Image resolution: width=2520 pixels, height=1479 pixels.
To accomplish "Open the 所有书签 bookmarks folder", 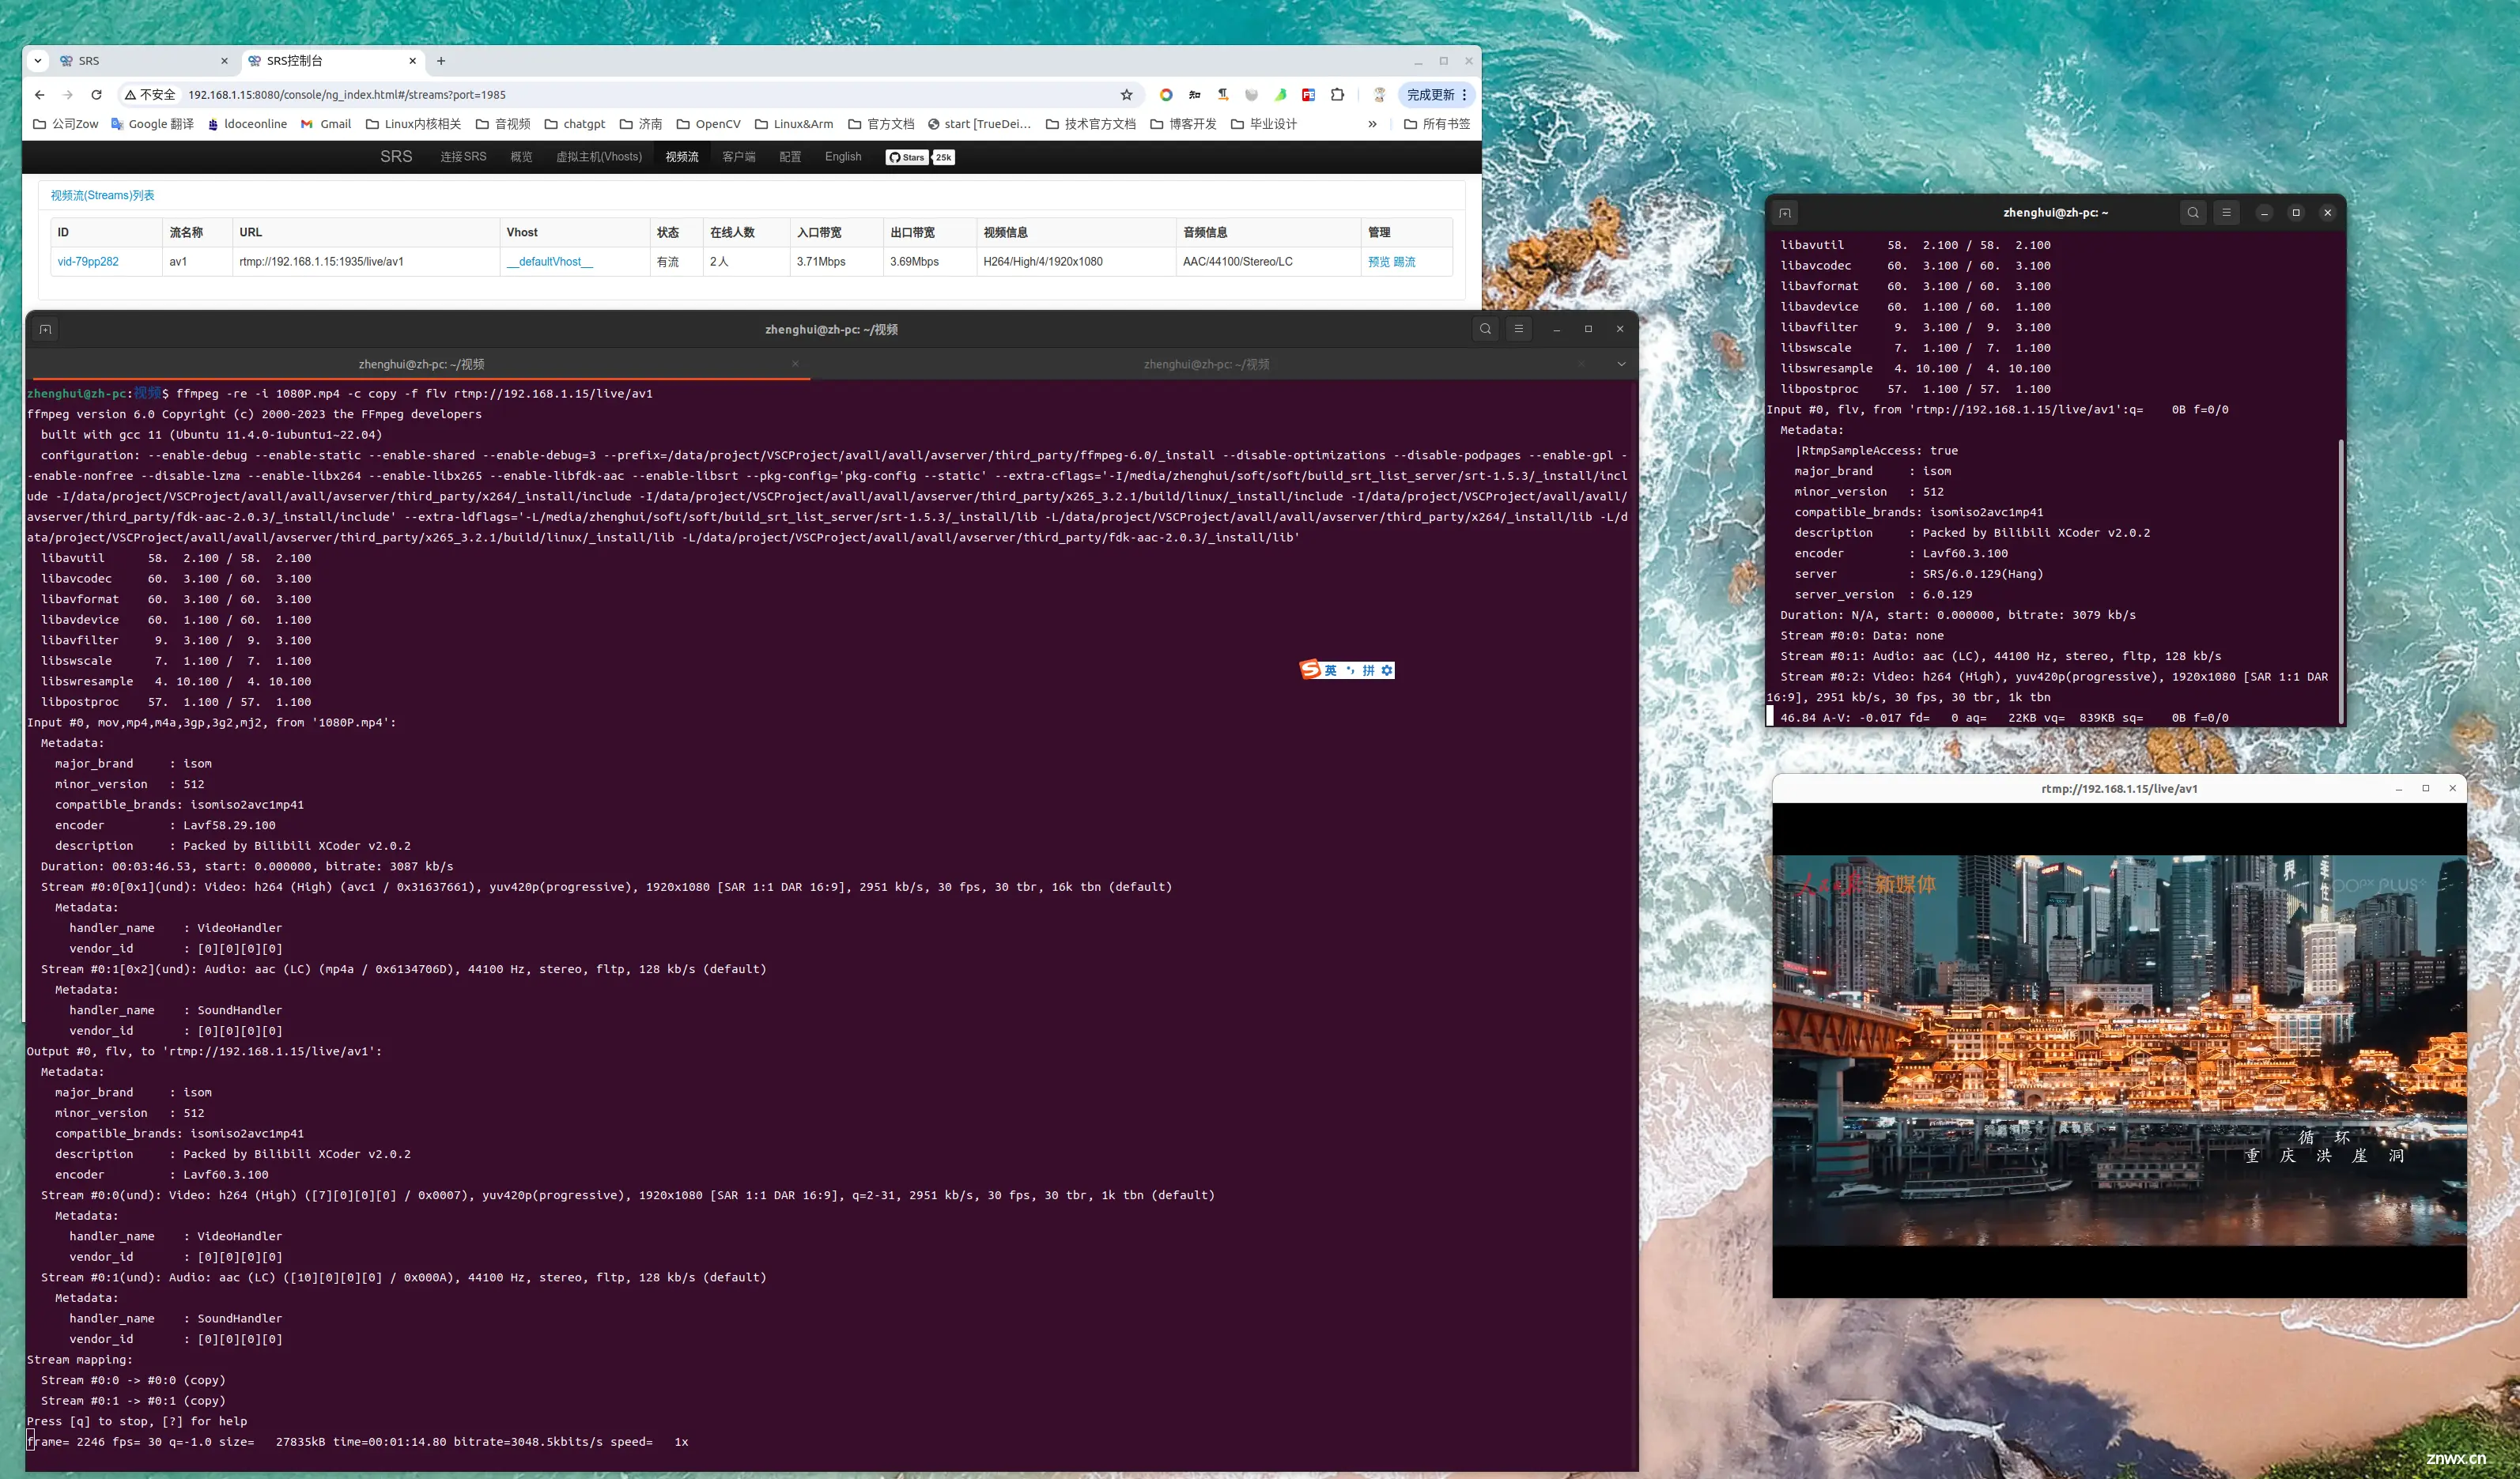I will pyautogui.click(x=1437, y=124).
